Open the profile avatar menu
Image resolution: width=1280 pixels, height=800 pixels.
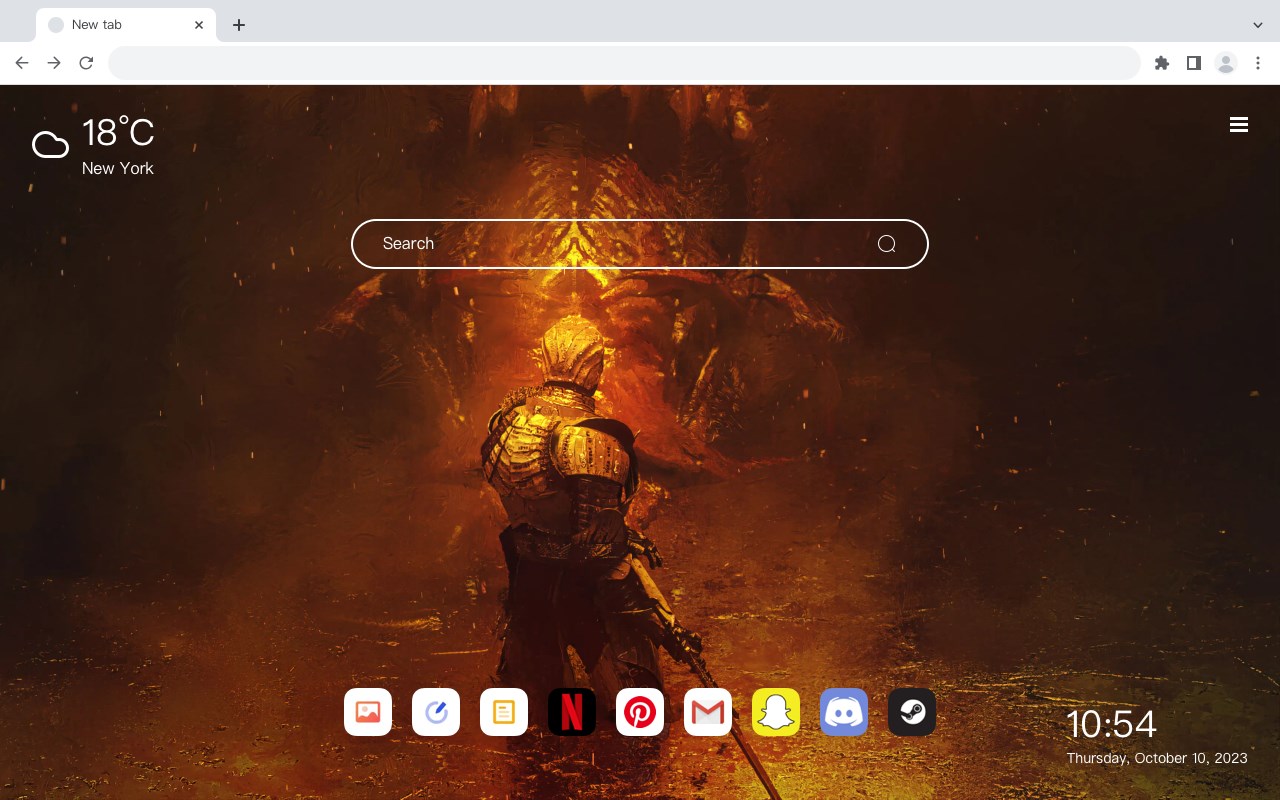click(1226, 63)
